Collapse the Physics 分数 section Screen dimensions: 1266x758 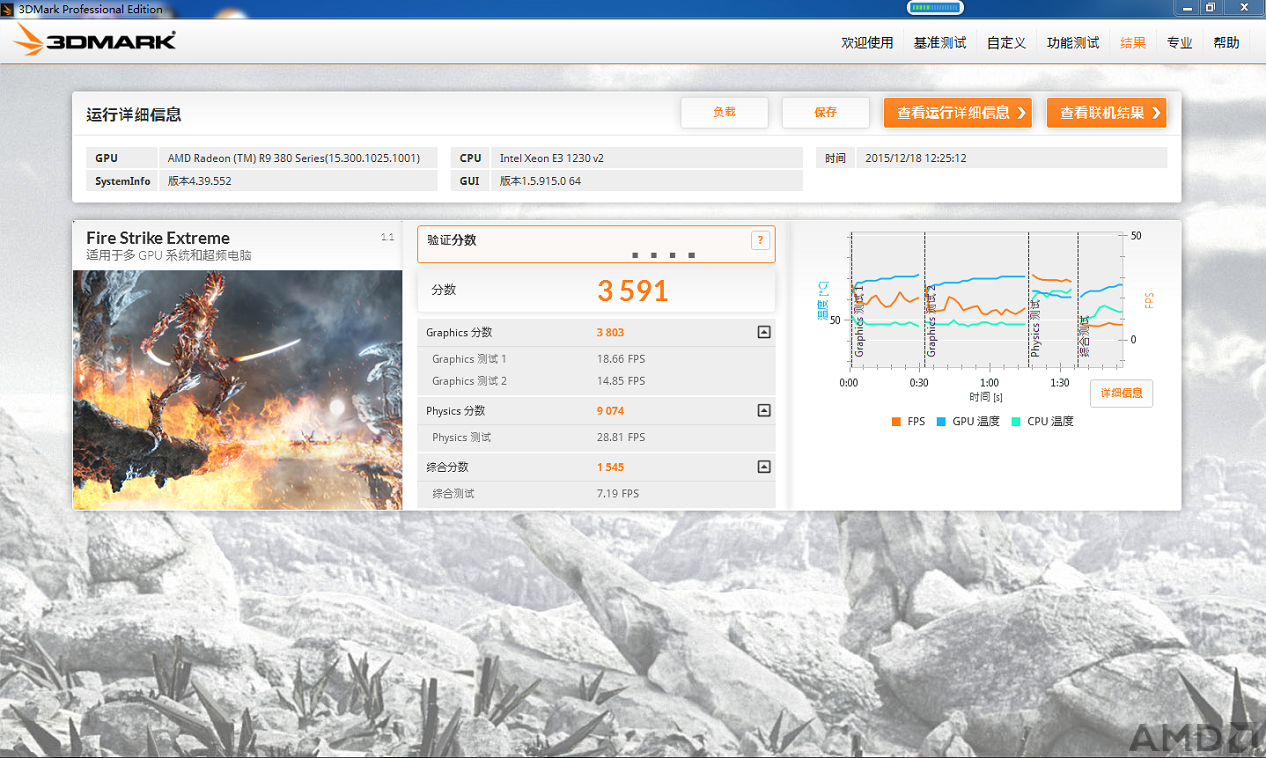click(x=764, y=410)
